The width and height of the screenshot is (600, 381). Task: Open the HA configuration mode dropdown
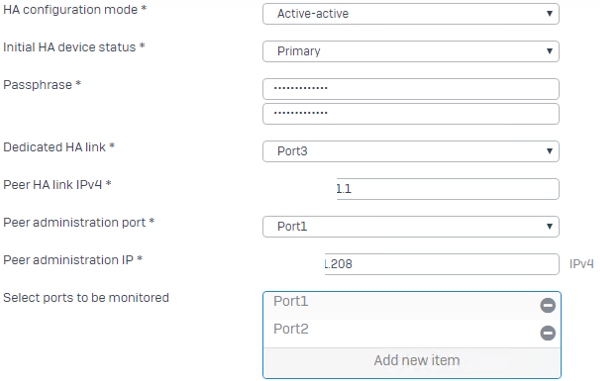point(411,14)
